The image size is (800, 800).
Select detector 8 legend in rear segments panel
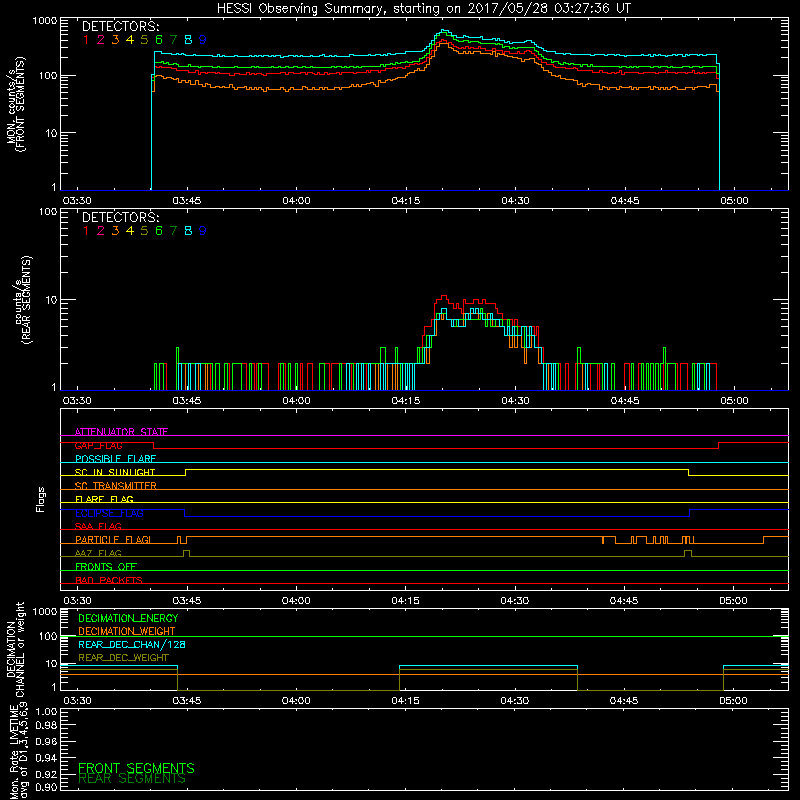(188, 231)
